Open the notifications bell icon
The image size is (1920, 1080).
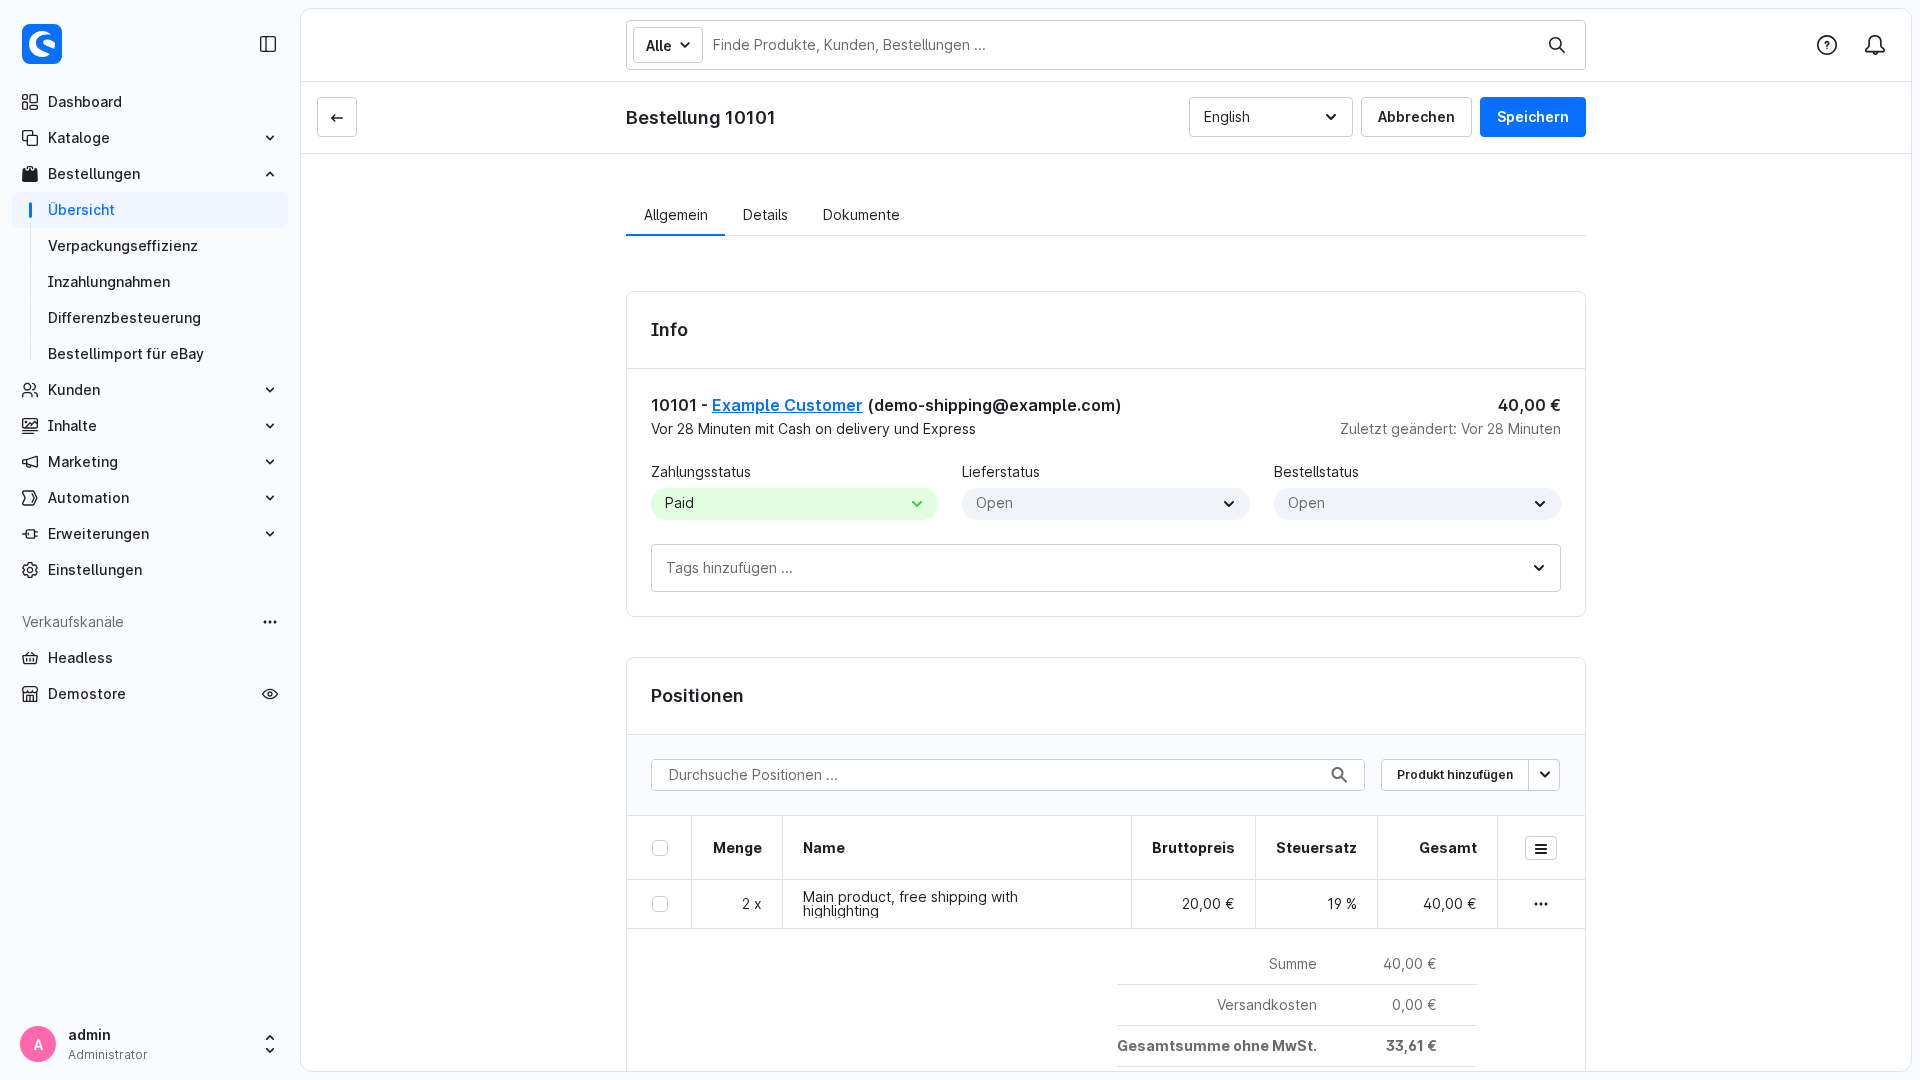click(1875, 45)
